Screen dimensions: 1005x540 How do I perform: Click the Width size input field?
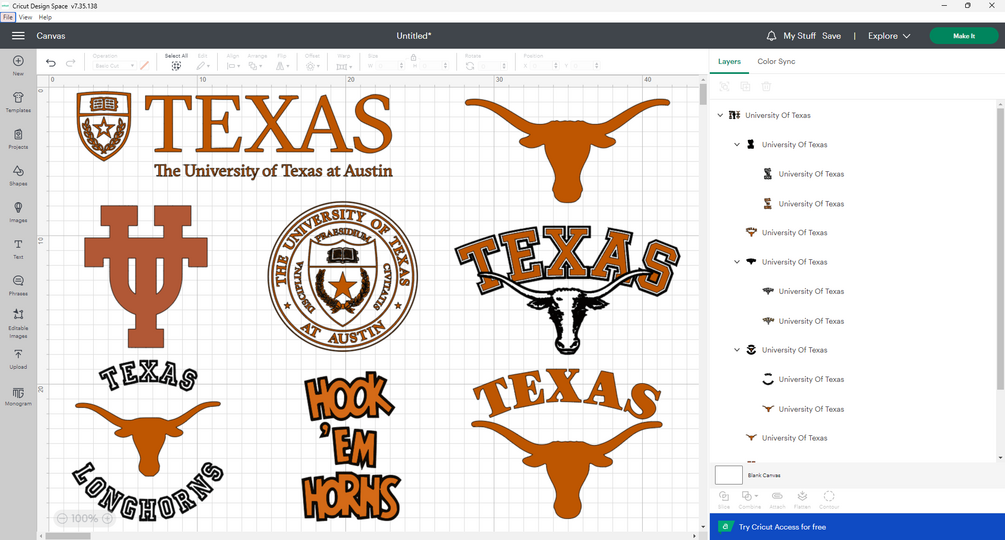coord(388,66)
